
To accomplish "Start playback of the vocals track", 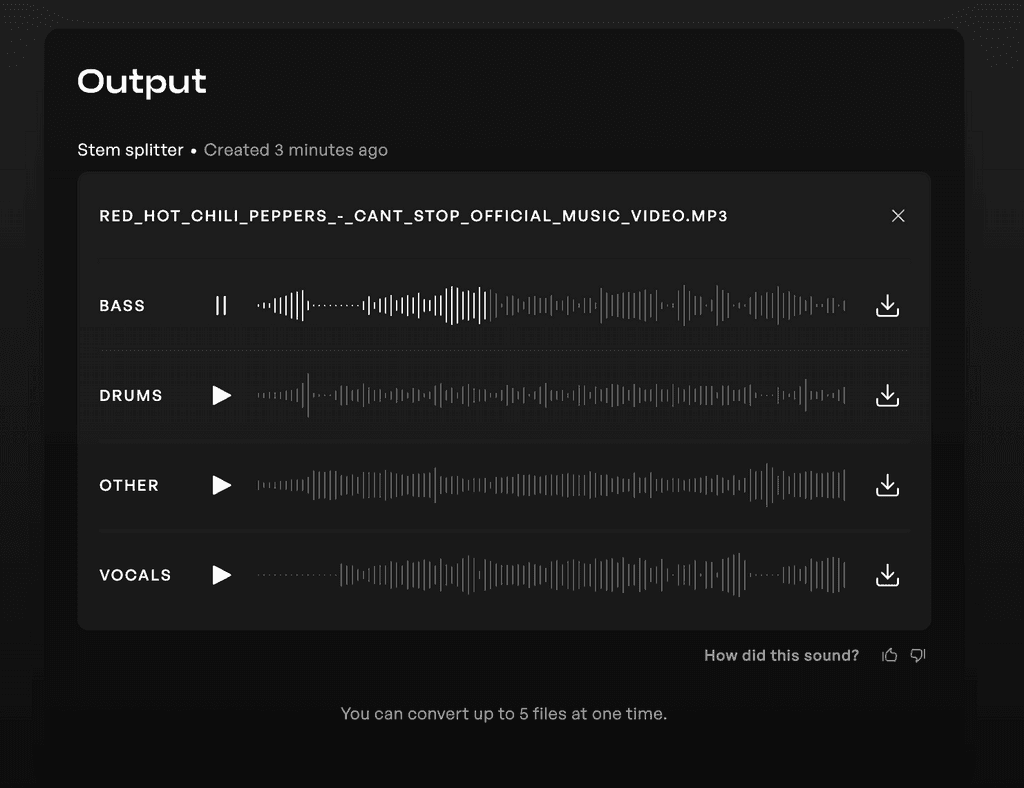I will pyautogui.click(x=221, y=575).
